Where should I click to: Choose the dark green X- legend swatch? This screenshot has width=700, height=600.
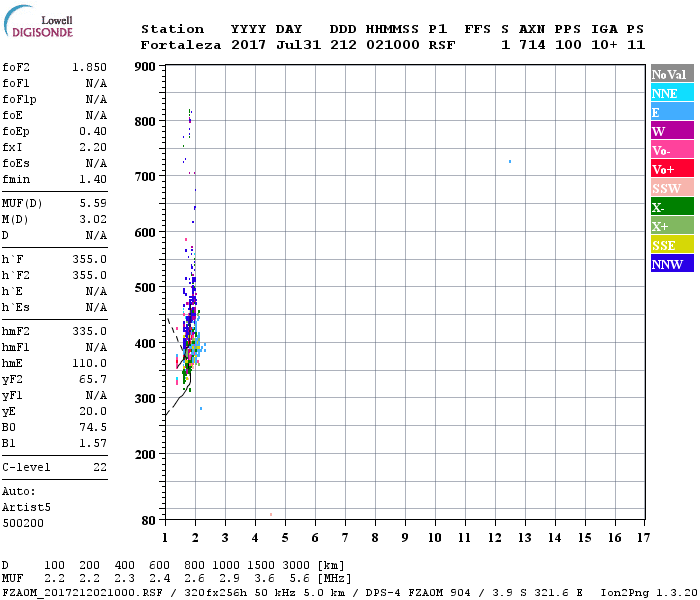pos(672,207)
